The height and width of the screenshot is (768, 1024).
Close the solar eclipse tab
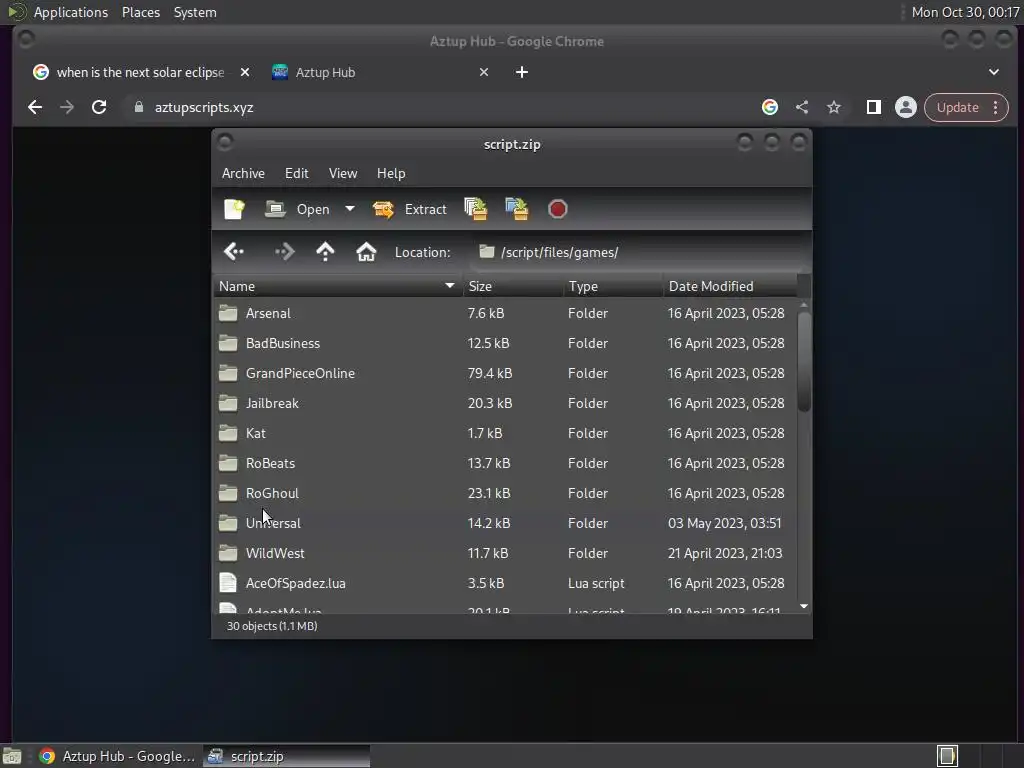(245, 72)
